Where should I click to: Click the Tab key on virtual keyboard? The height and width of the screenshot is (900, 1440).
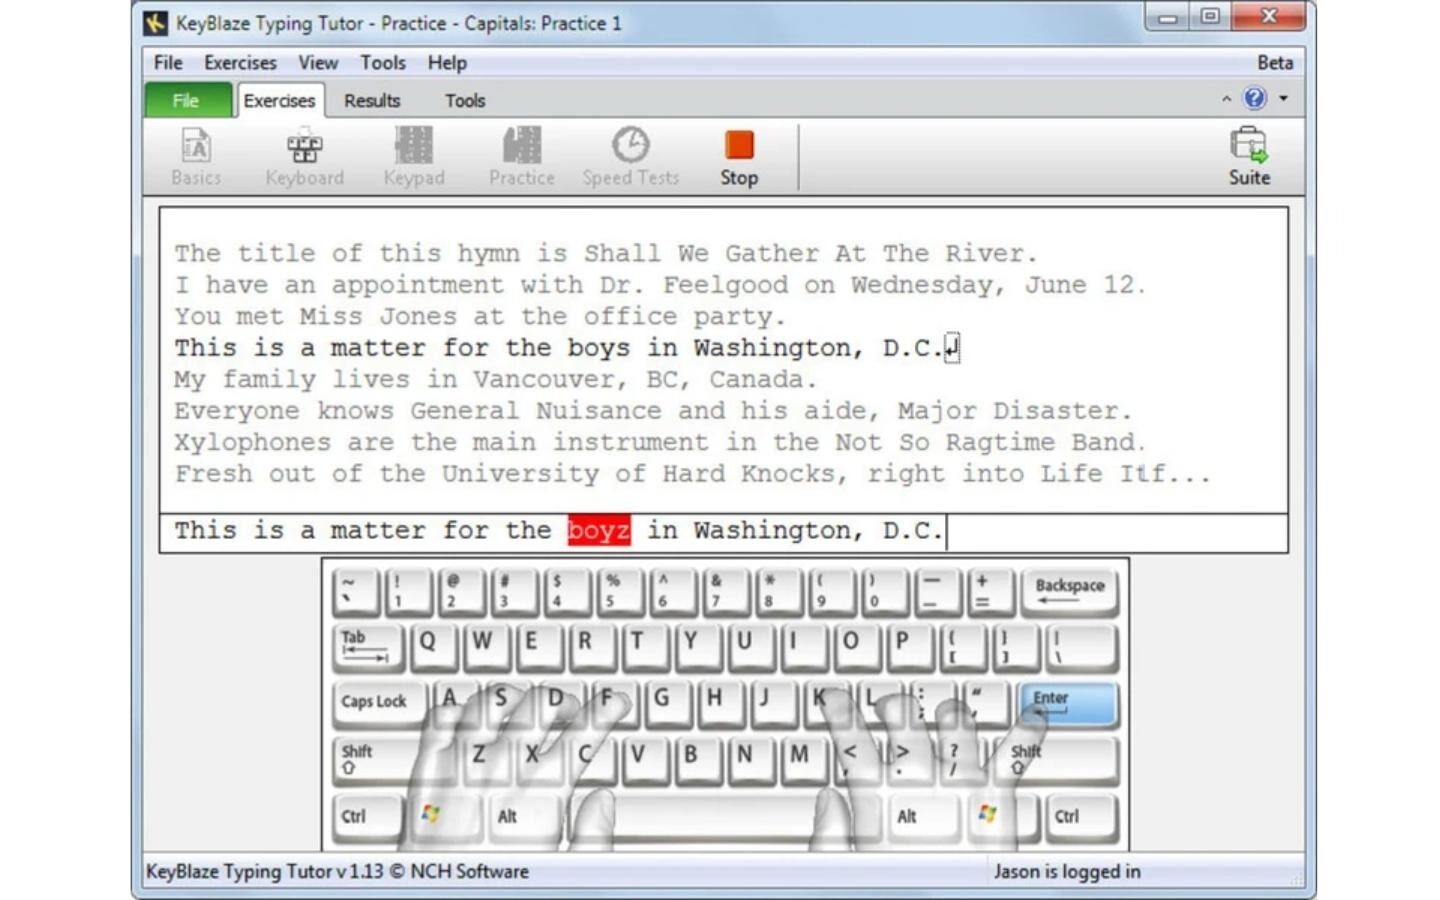(367, 647)
